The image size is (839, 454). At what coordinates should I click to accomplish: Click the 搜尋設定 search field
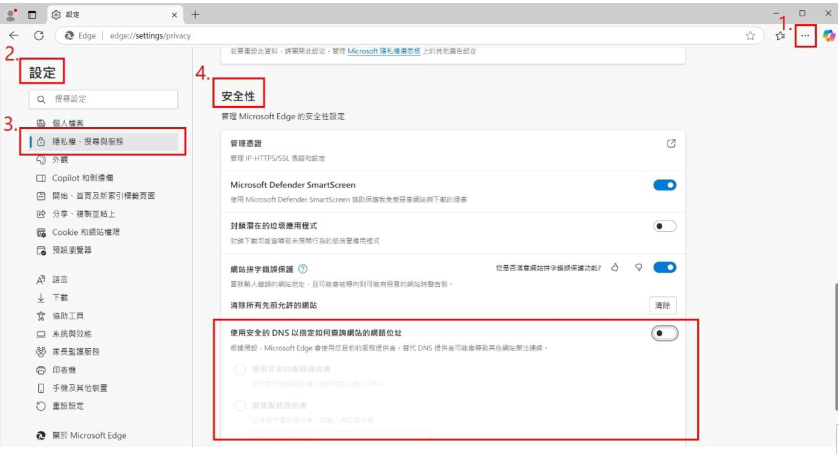104,99
